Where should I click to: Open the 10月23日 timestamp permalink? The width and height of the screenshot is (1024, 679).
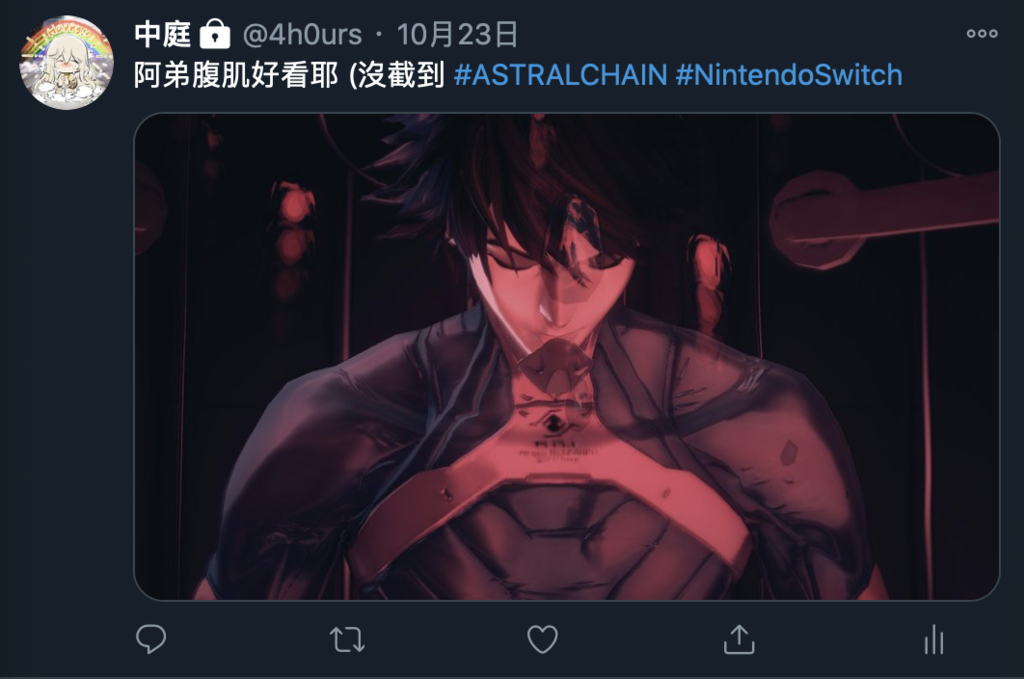pyautogui.click(x=457, y=34)
